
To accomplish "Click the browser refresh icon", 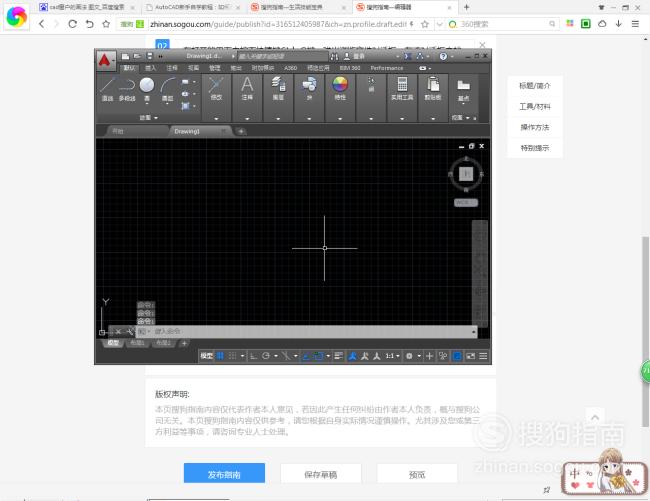I will (73, 24).
